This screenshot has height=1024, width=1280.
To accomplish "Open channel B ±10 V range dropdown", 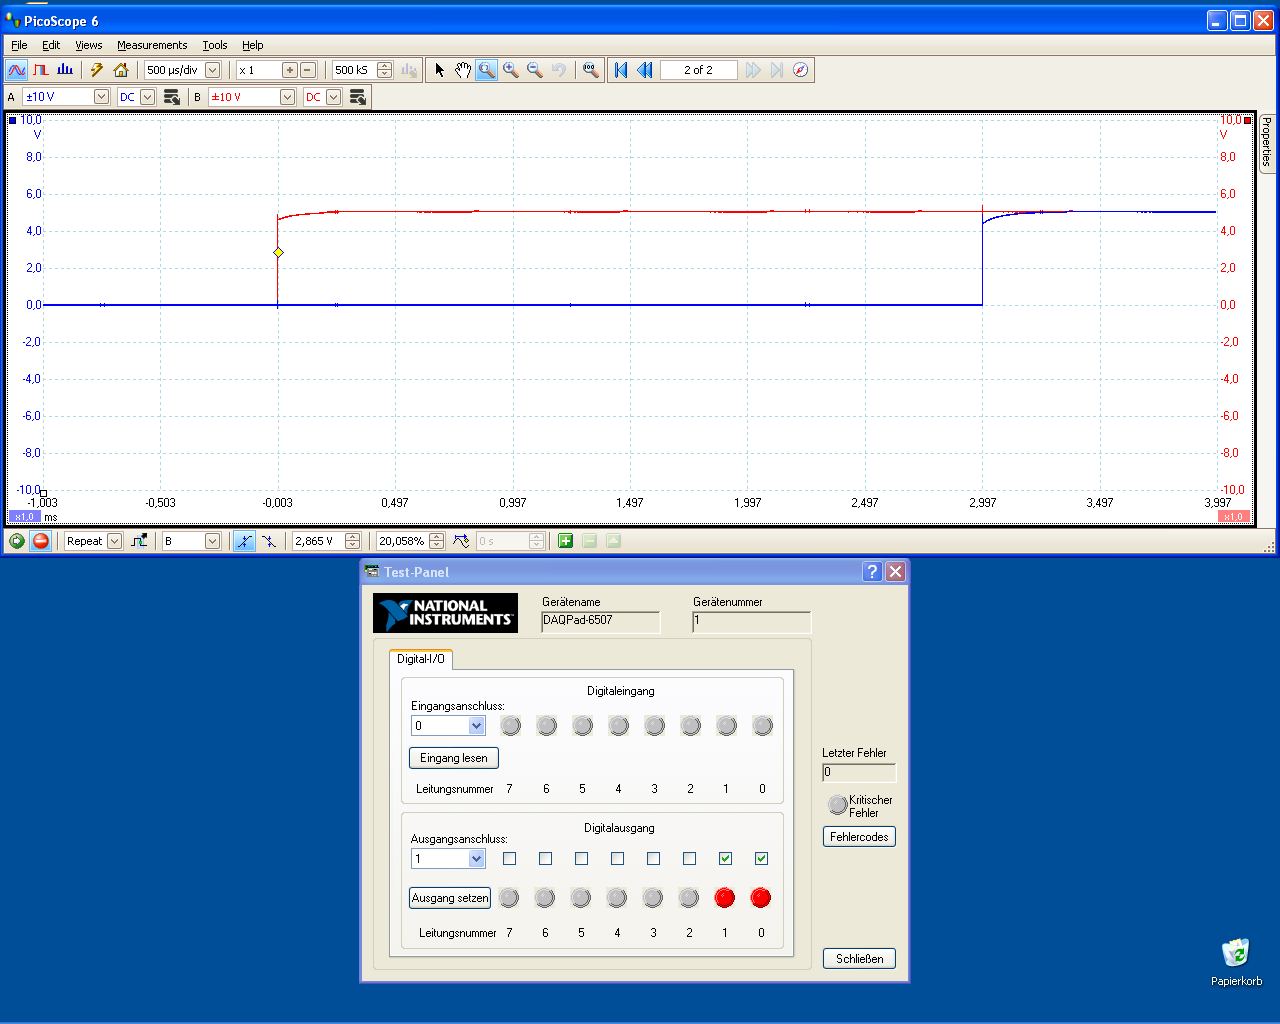I will [x=288, y=97].
